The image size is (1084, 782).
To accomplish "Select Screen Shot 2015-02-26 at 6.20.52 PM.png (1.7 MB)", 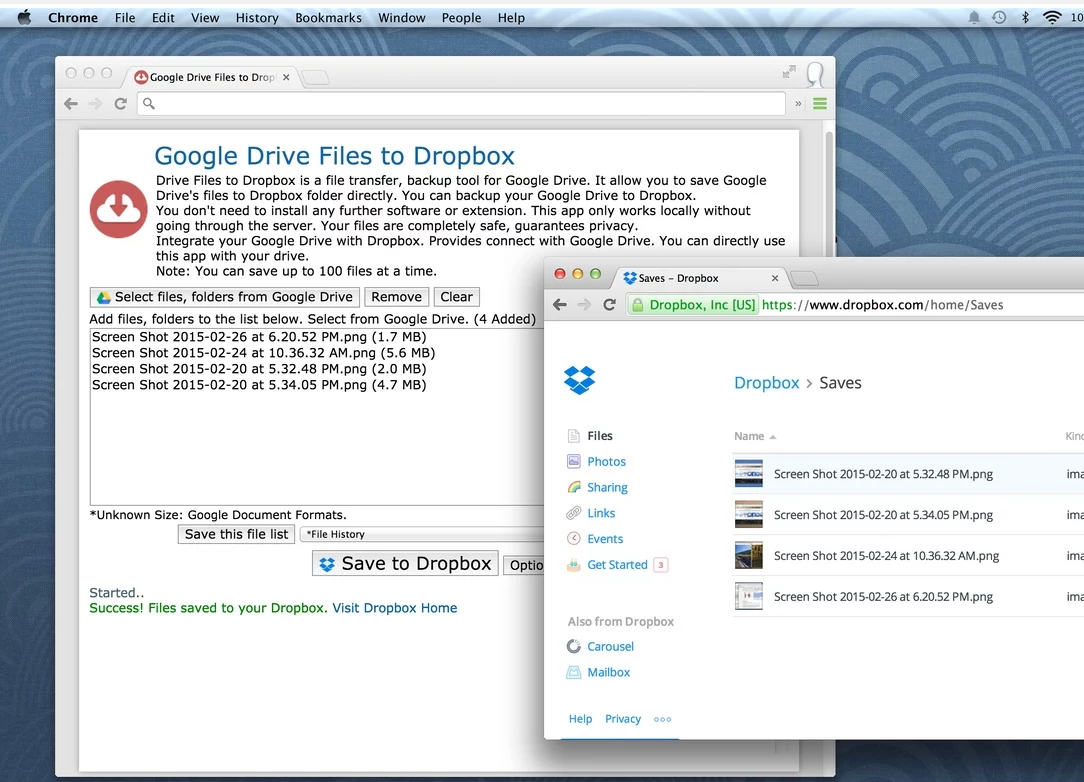I will click(259, 337).
